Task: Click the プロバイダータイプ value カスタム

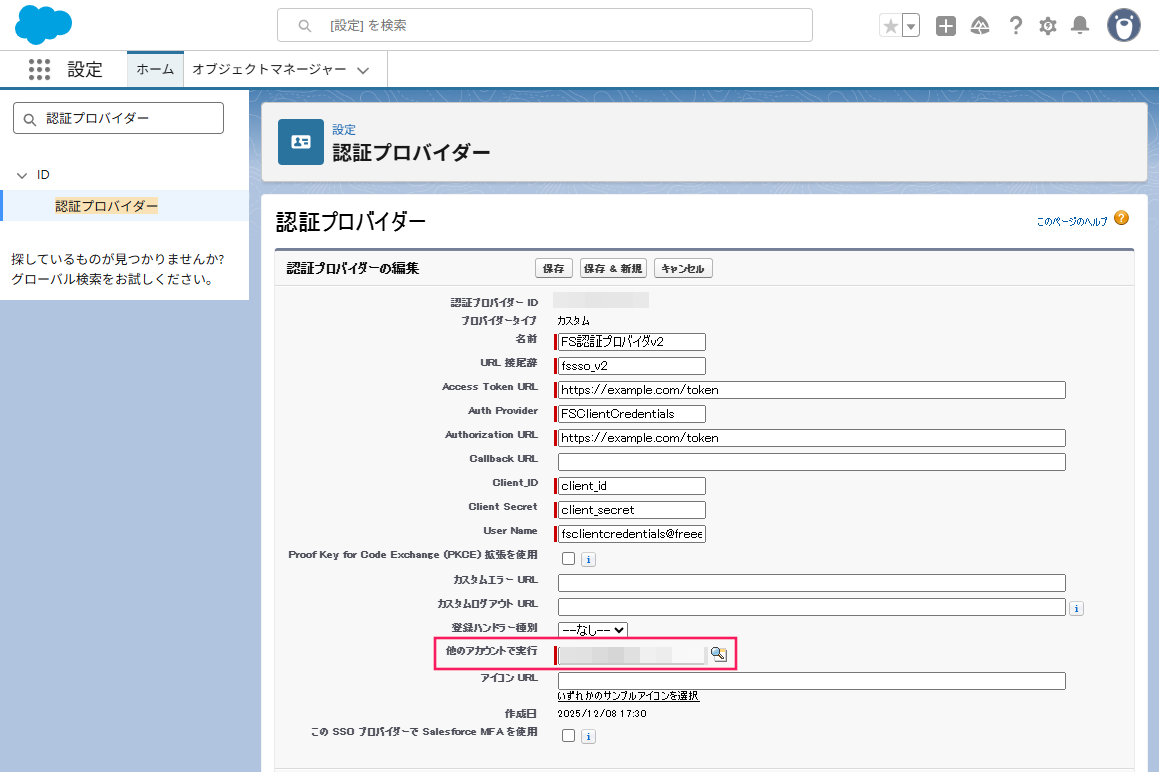Action: coord(574,321)
